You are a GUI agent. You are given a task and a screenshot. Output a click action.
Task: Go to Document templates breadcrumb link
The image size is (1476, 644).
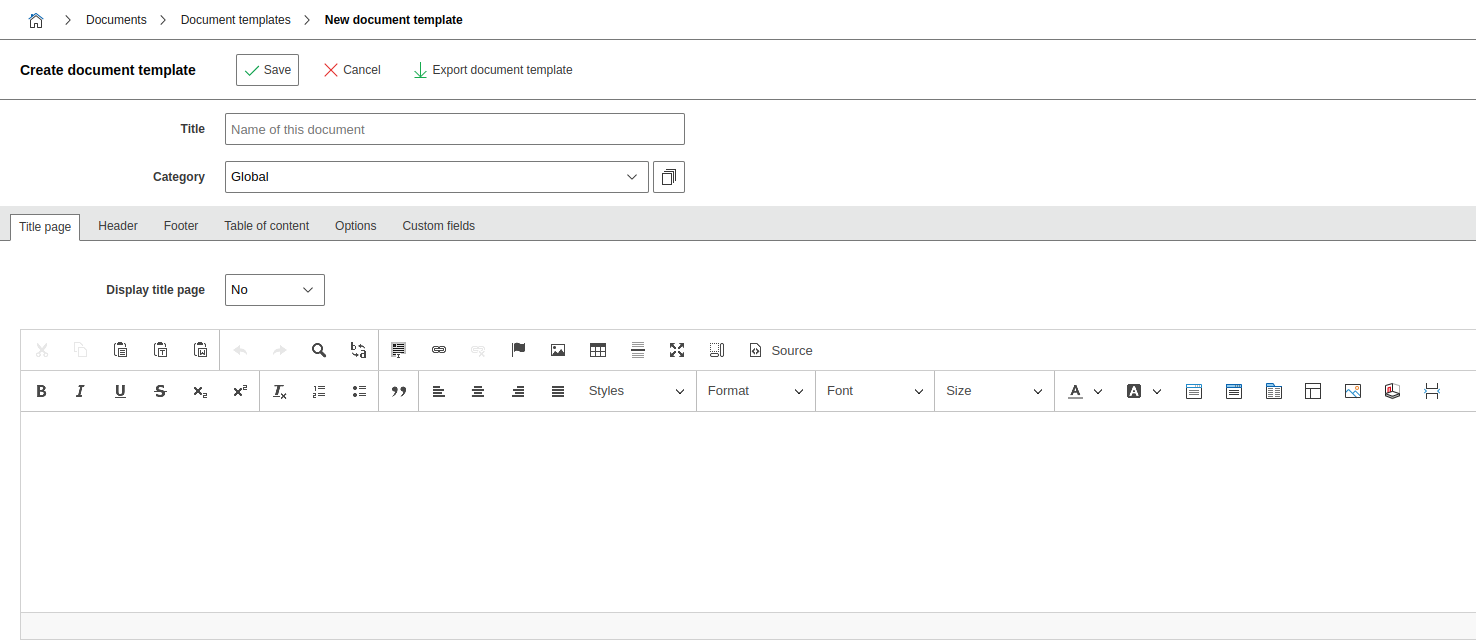[236, 20]
